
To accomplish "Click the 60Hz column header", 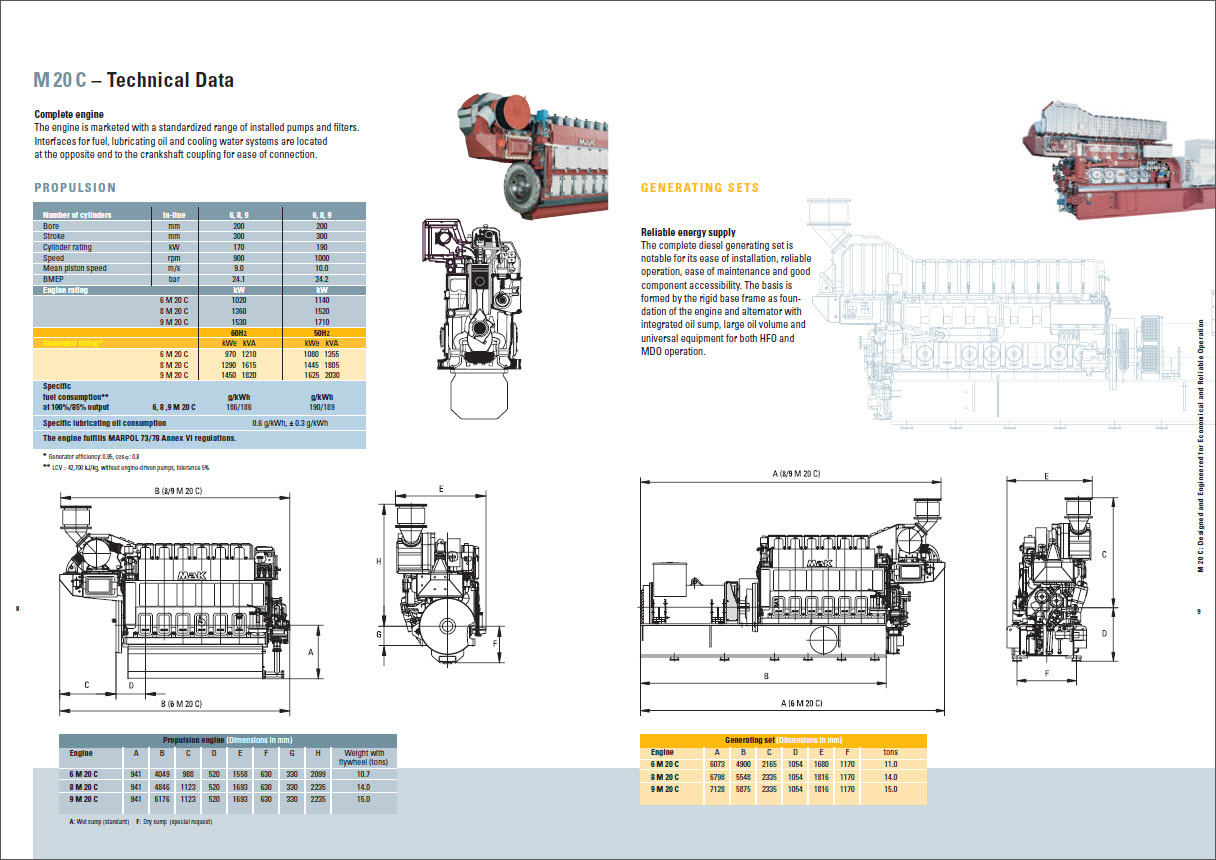I will [239, 333].
